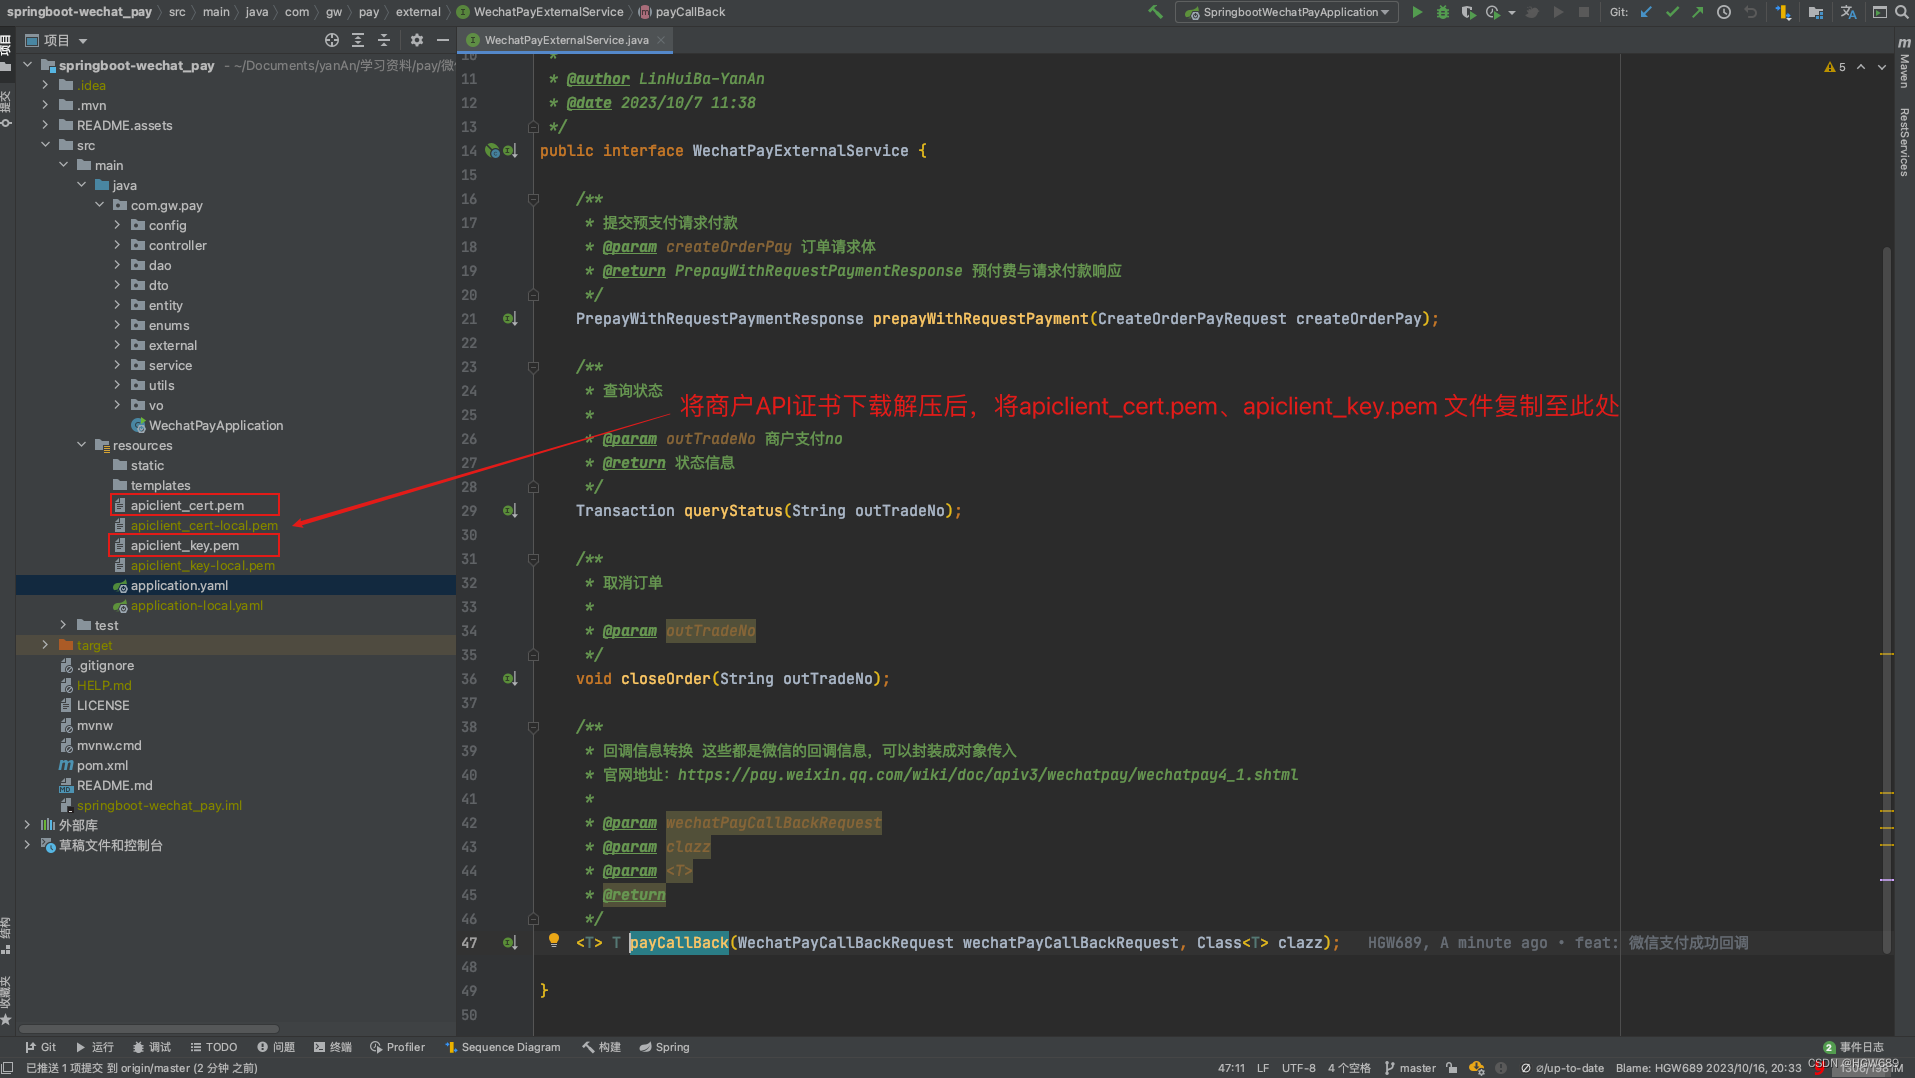Expand the controller package
The image size is (1915, 1078).
click(x=117, y=245)
